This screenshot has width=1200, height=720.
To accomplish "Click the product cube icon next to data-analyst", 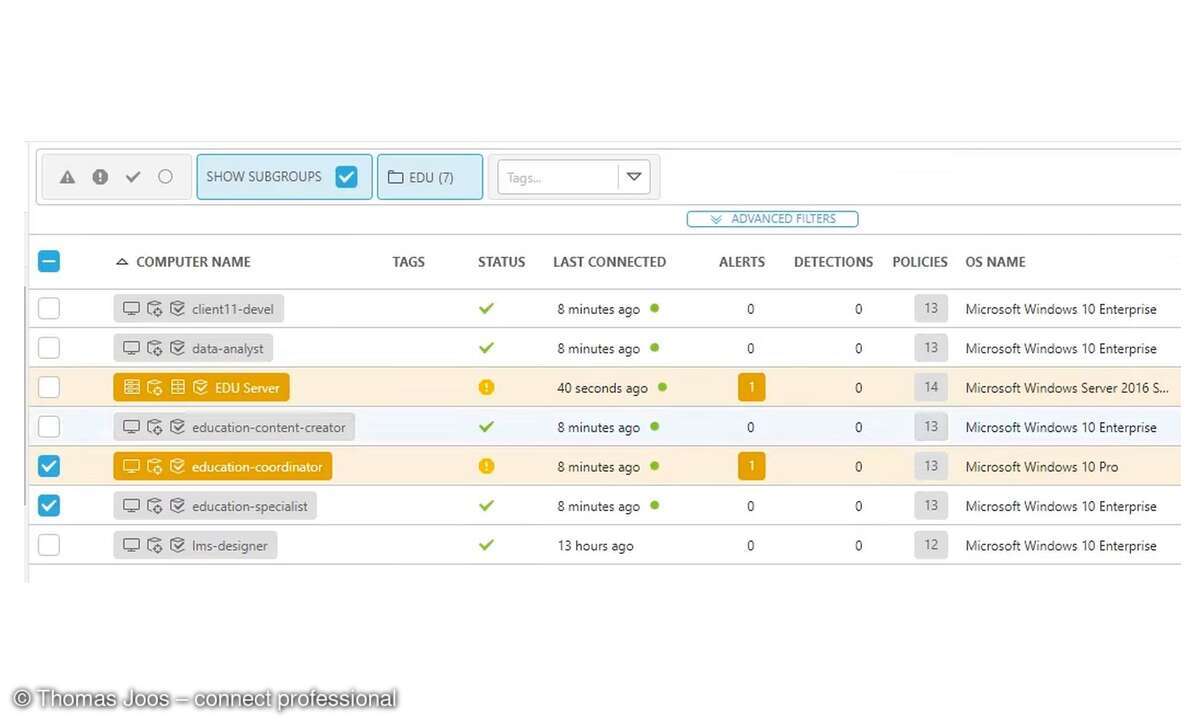I will pyautogui.click(x=155, y=348).
